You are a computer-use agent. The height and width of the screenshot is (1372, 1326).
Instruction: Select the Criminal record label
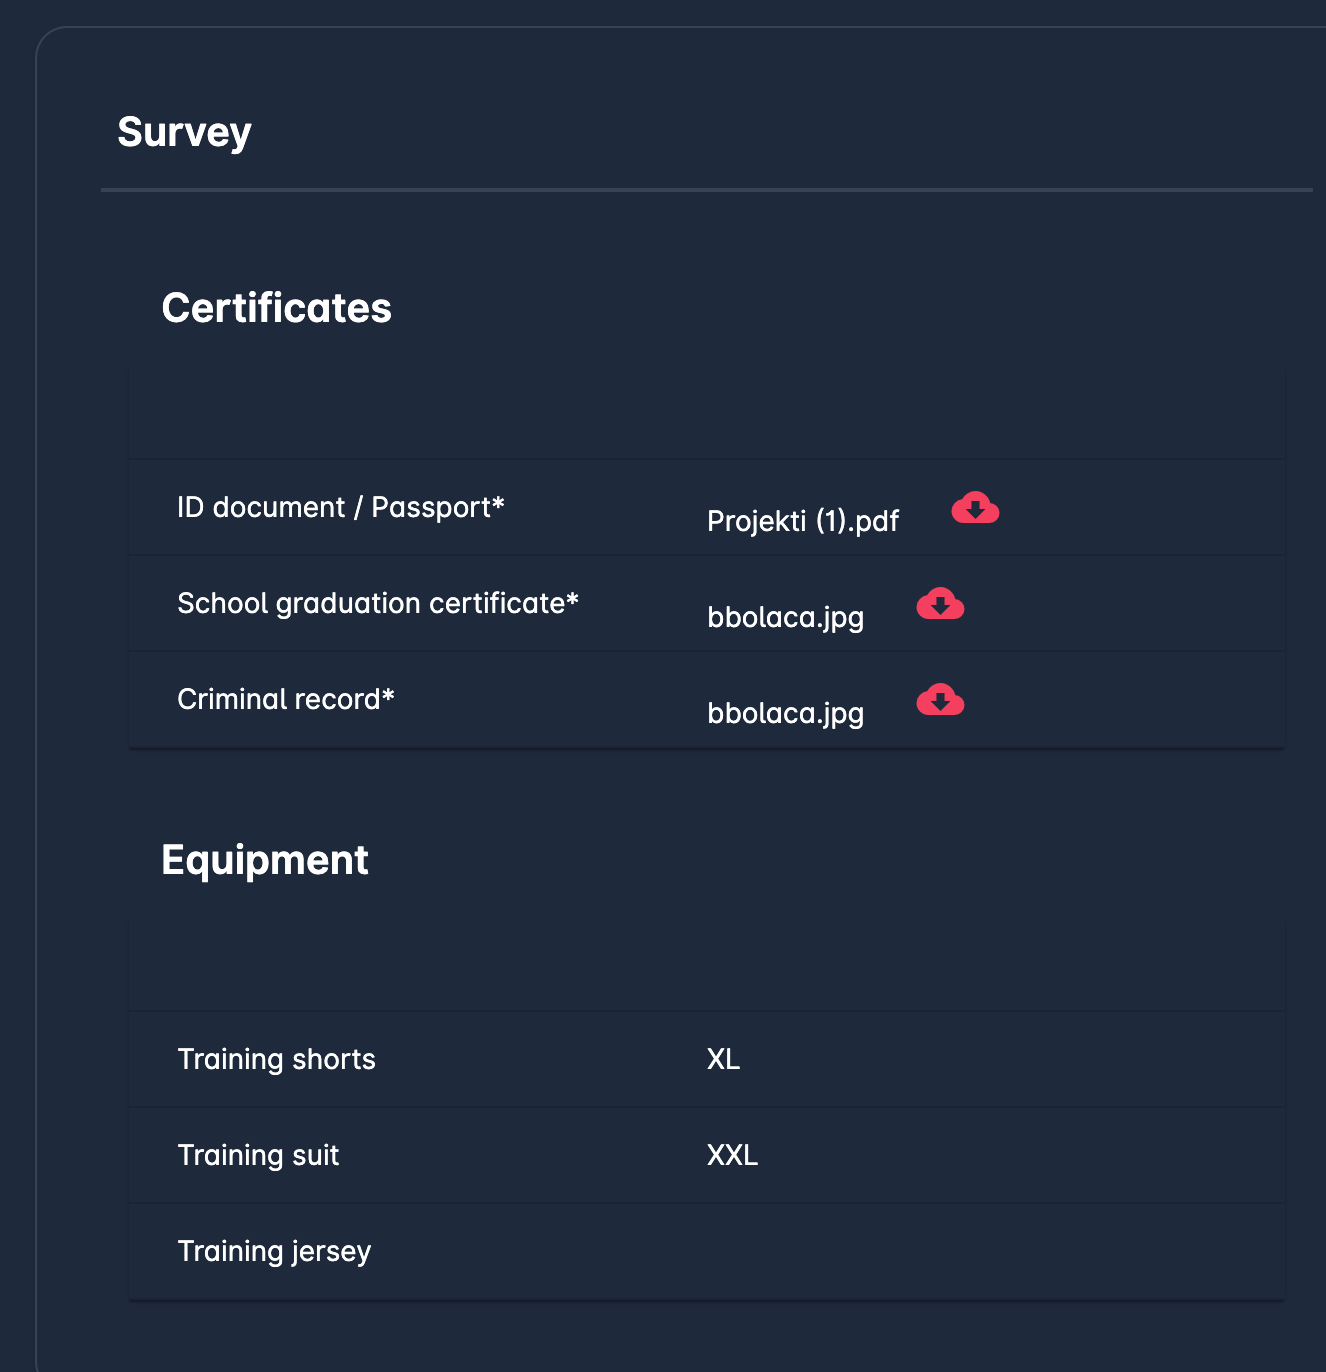[285, 699]
